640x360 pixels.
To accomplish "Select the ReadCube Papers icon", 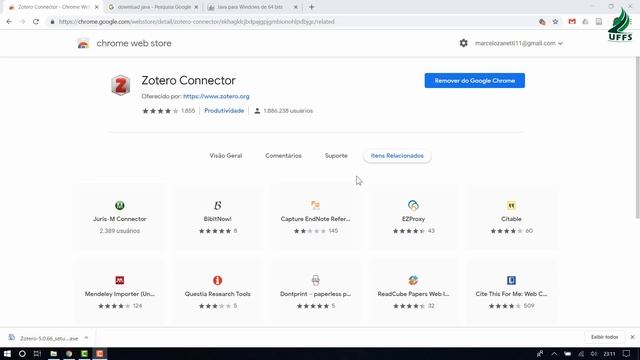I will point(413,280).
